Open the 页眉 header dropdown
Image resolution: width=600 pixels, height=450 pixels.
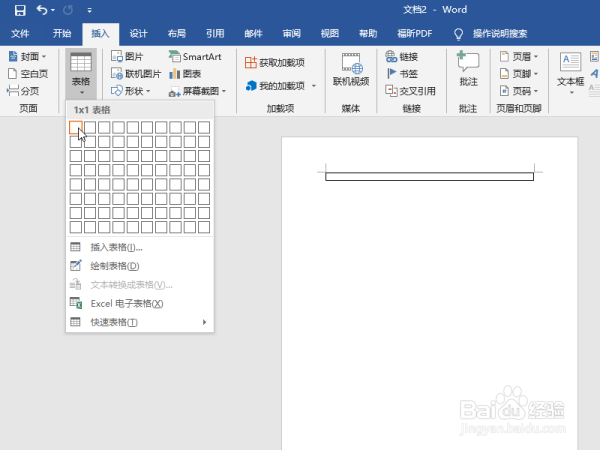[x=519, y=57]
